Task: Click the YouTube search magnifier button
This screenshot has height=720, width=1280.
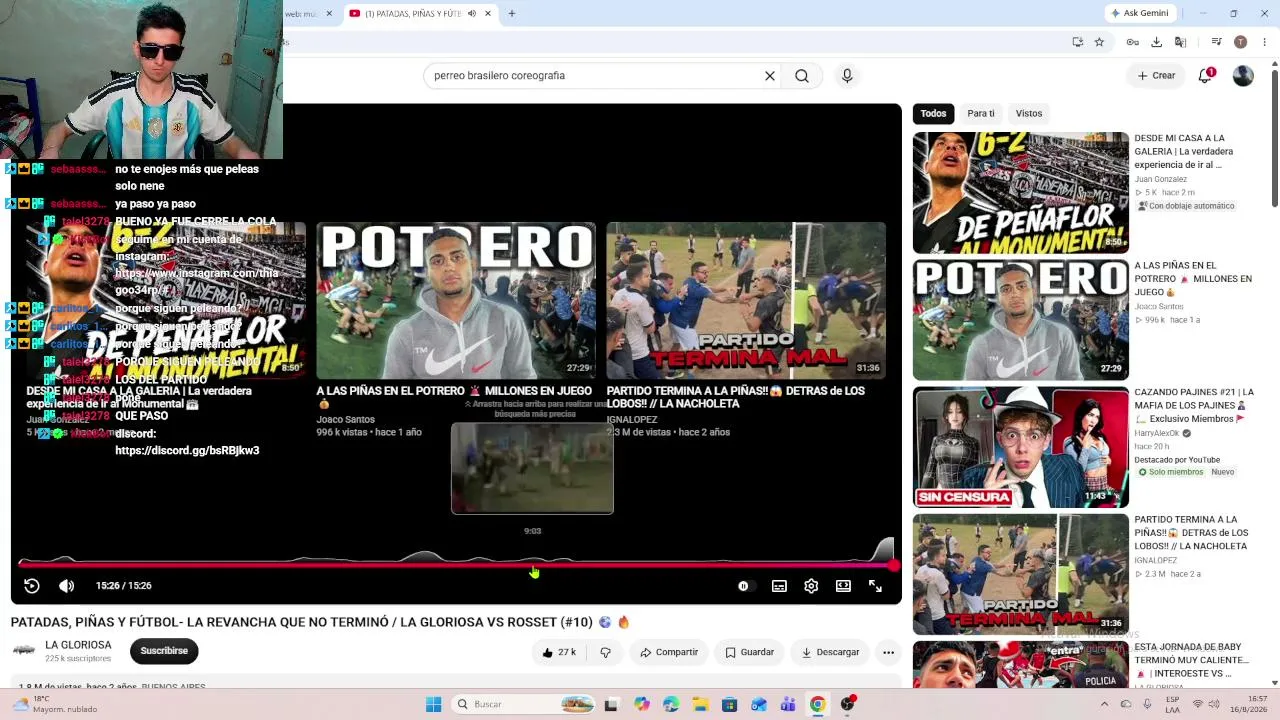Action: click(x=802, y=76)
